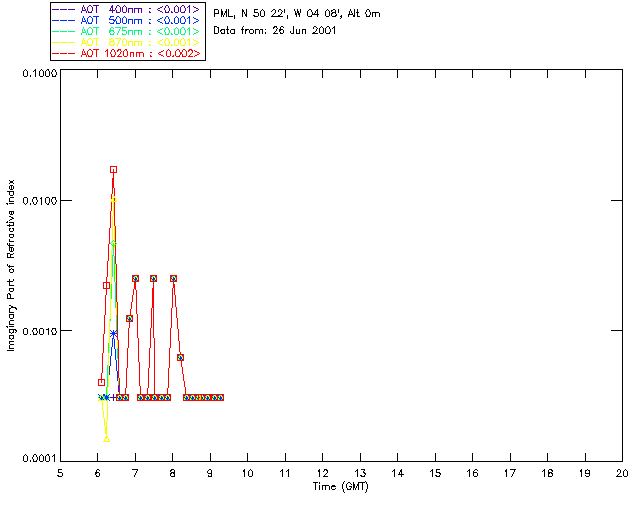Click the peak data marker at time 8
This screenshot has width=640, height=512.
[x=173, y=278]
